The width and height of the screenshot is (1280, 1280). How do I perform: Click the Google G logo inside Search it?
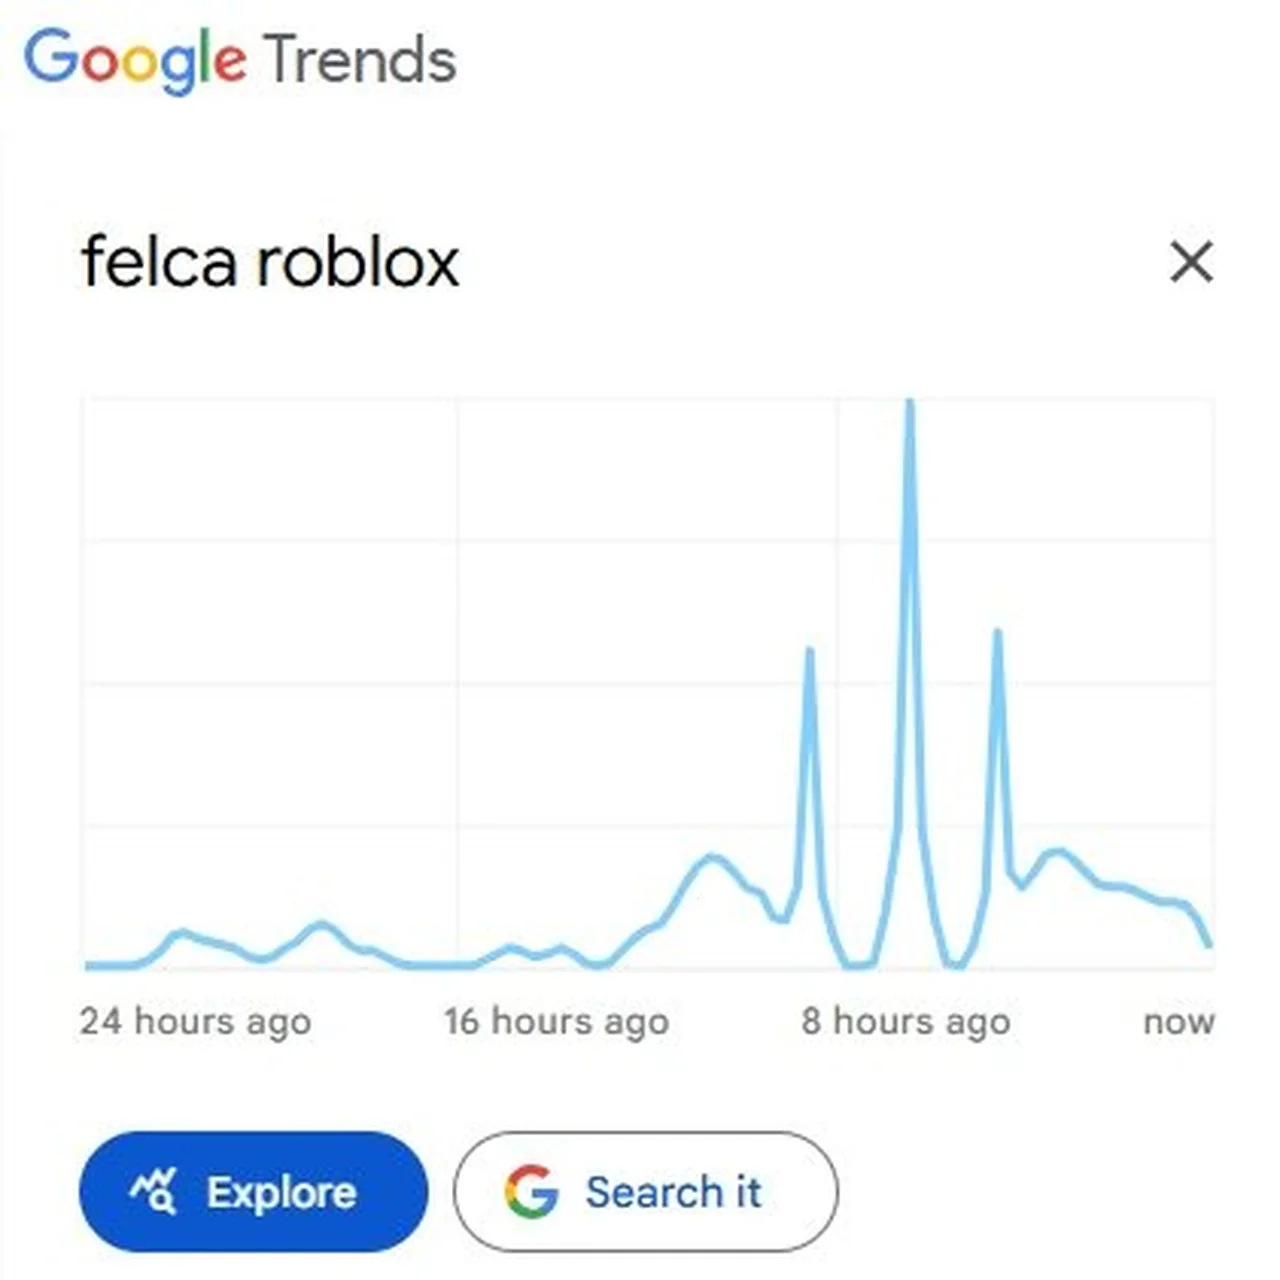coord(533,1192)
